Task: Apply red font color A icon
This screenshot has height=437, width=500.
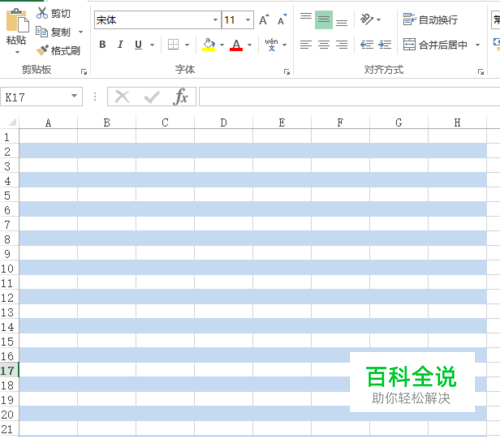Action: click(x=236, y=45)
